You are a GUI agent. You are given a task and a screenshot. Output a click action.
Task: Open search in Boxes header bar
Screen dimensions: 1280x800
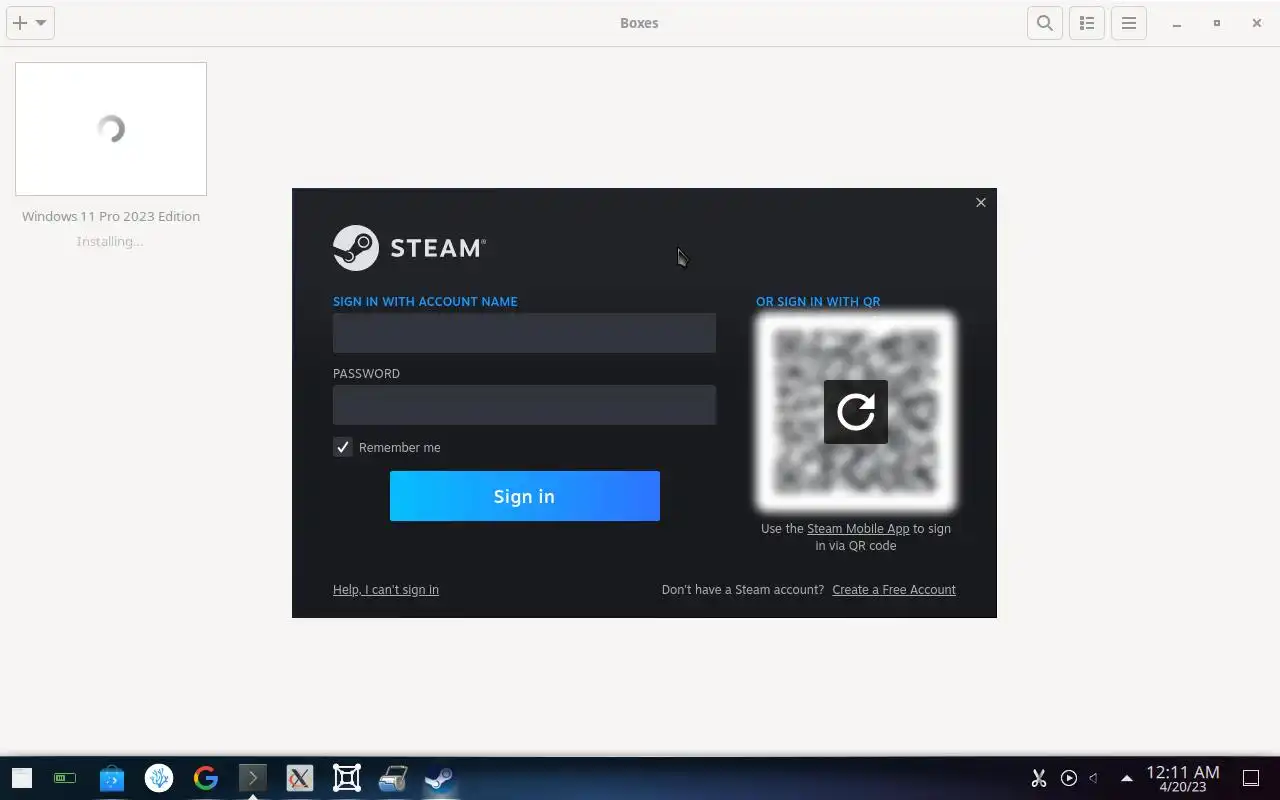[1045, 23]
